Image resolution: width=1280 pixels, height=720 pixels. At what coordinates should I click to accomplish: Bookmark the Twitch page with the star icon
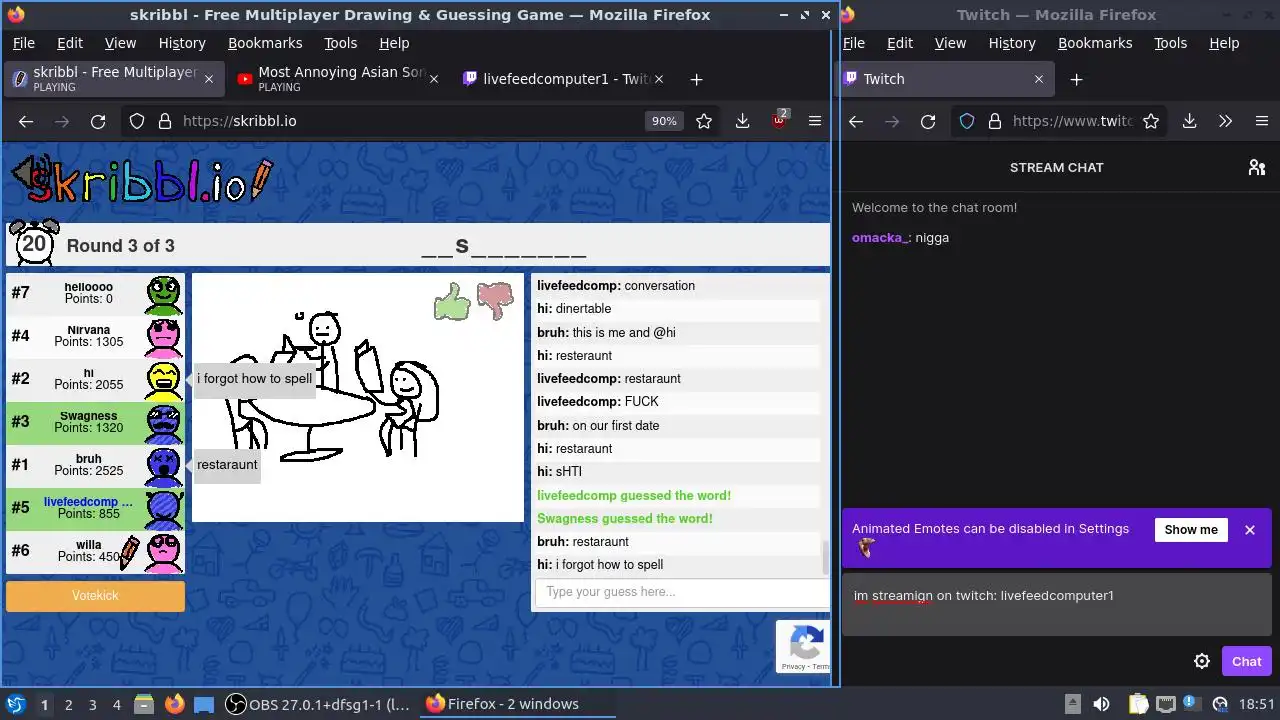(x=1151, y=121)
